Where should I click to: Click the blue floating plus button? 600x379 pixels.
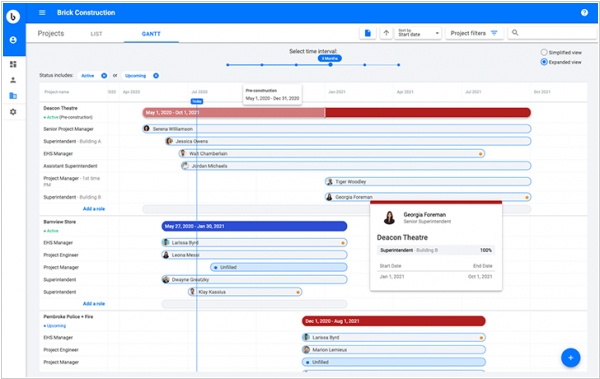[571, 358]
